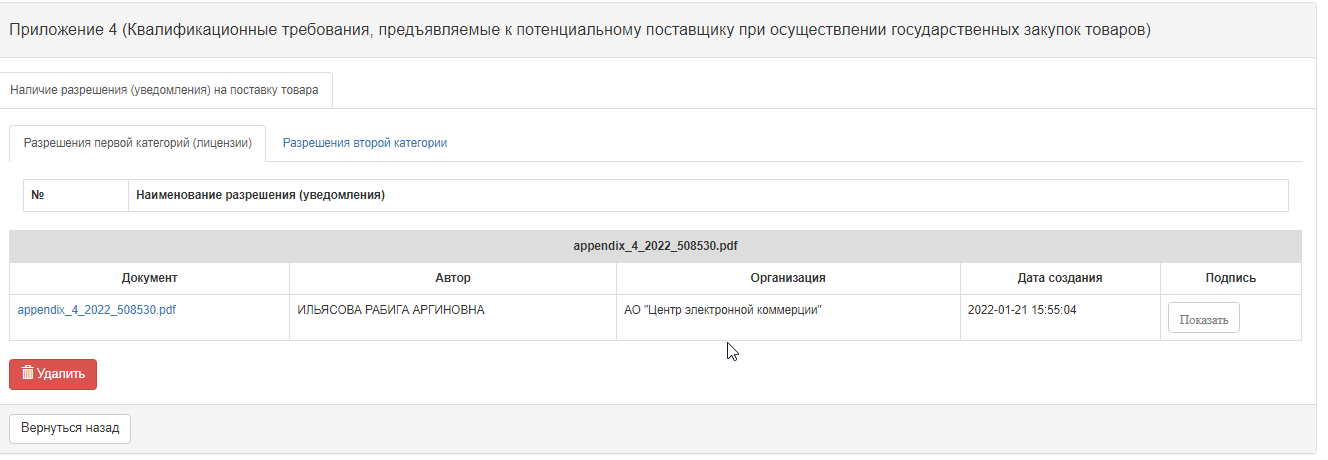Open the Наличие разрешения на поставку товара tab
The height and width of the screenshot is (460, 1328).
click(x=164, y=90)
